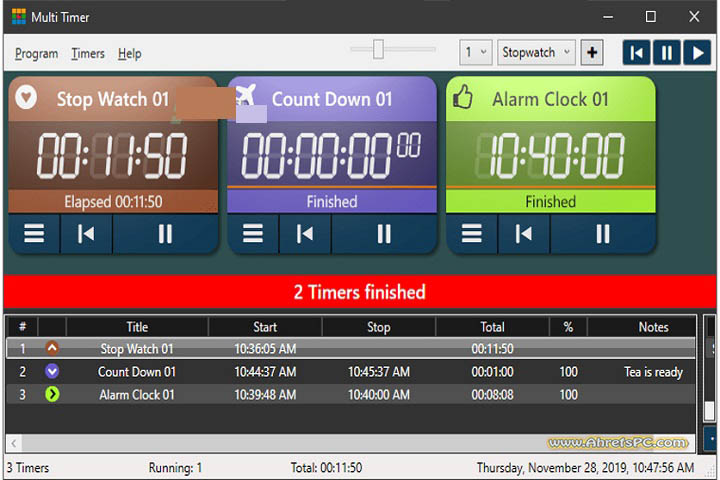The height and width of the screenshot is (480, 720).
Task: Reset the Count Down 01 timer
Action: coord(305,233)
